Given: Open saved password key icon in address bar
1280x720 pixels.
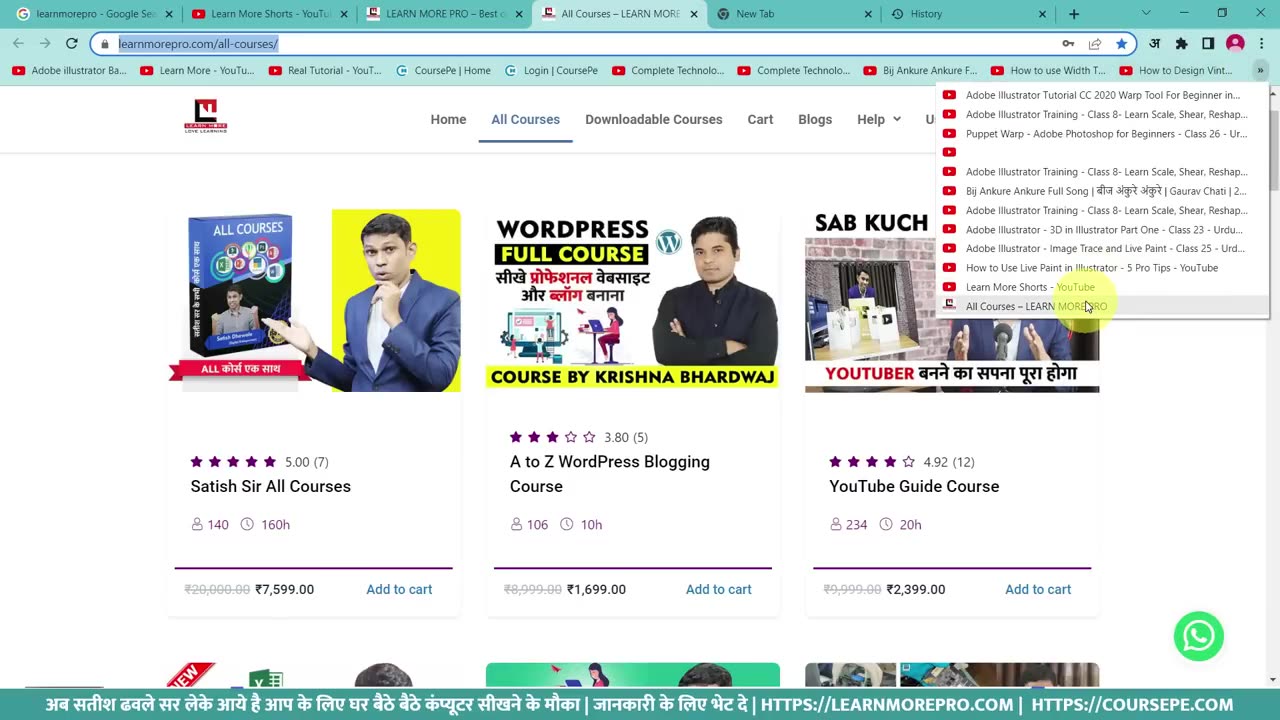Looking at the screenshot, I should [x=1068, y=44].
